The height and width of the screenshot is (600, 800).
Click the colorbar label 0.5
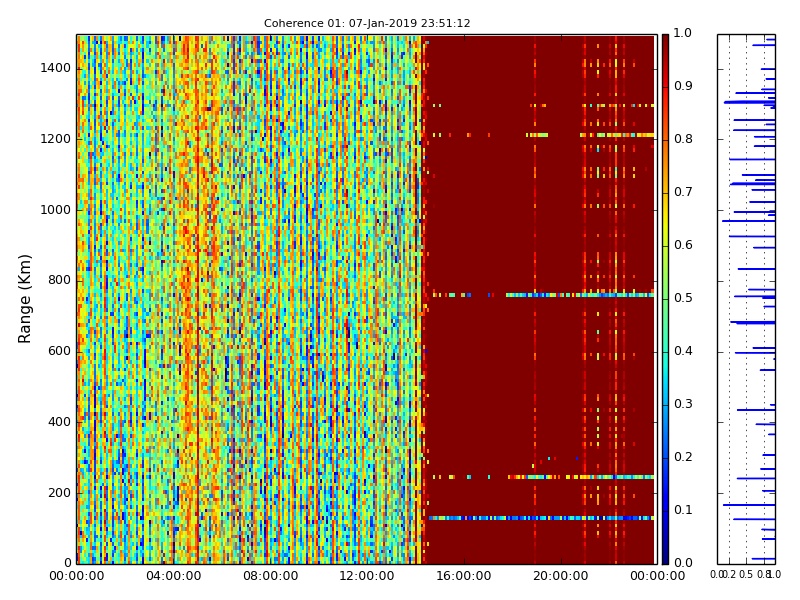coord(683,298)
